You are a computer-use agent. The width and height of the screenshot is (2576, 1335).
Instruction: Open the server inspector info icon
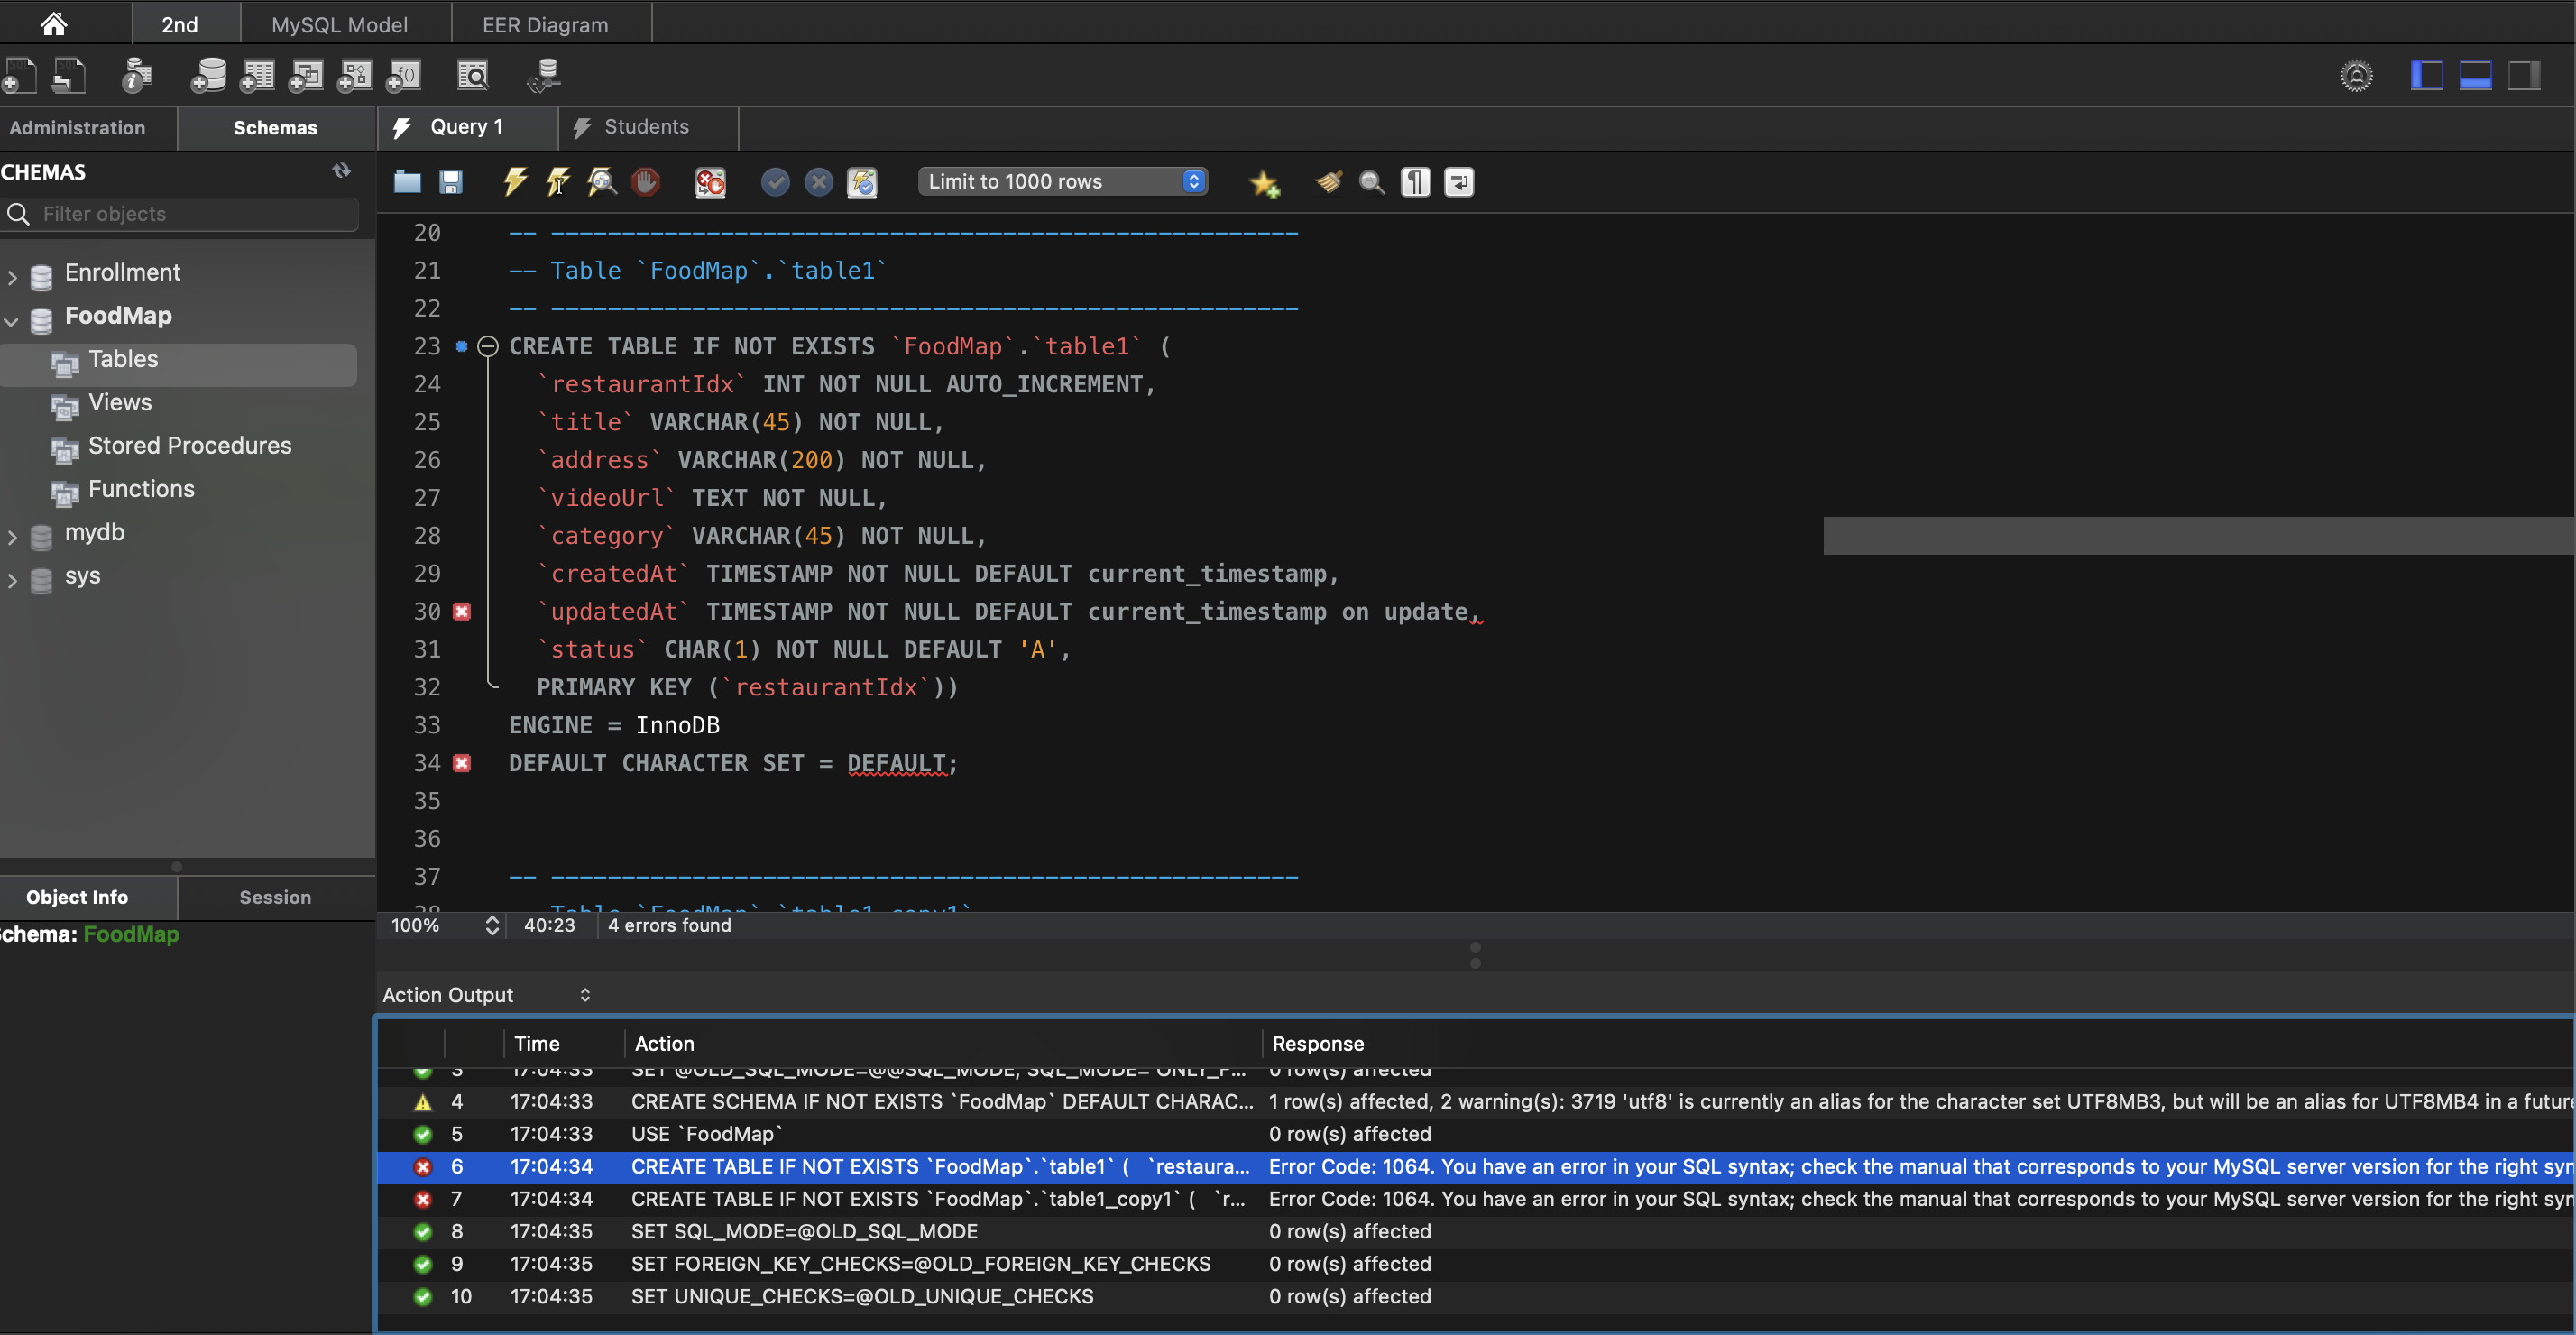pyautogui.click(x=137, y=75)
